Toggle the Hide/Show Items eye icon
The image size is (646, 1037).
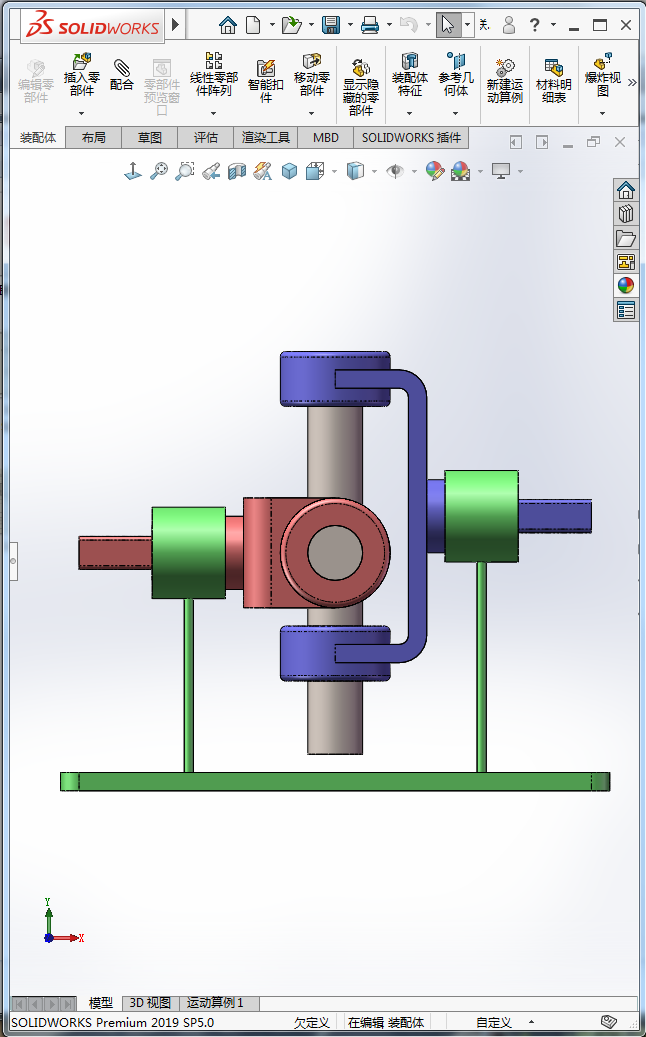click(395, 171)
